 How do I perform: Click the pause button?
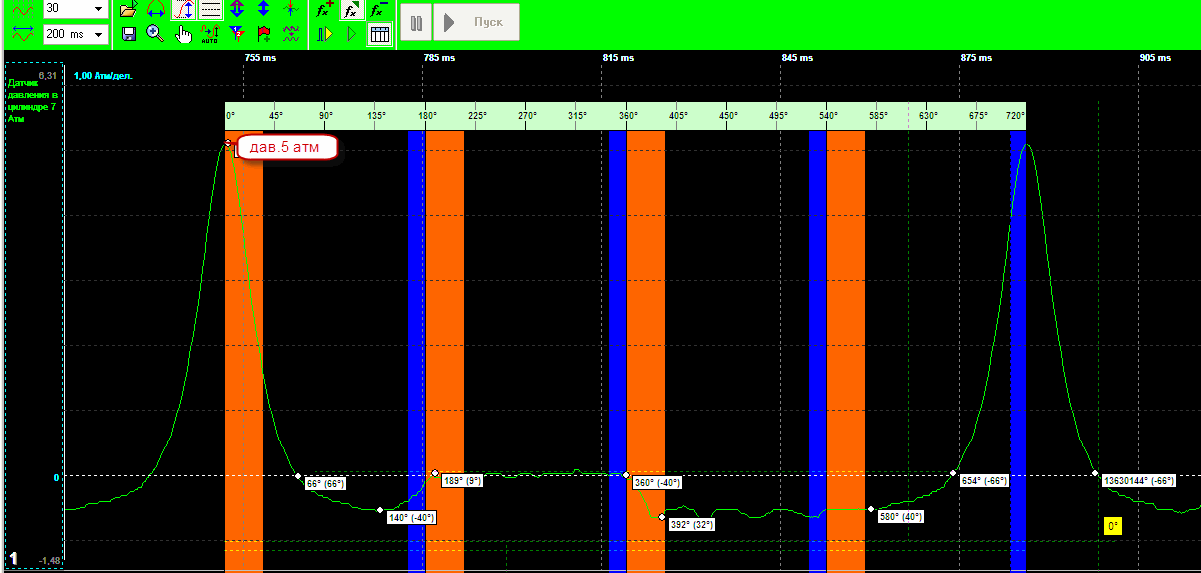[416, 22]
